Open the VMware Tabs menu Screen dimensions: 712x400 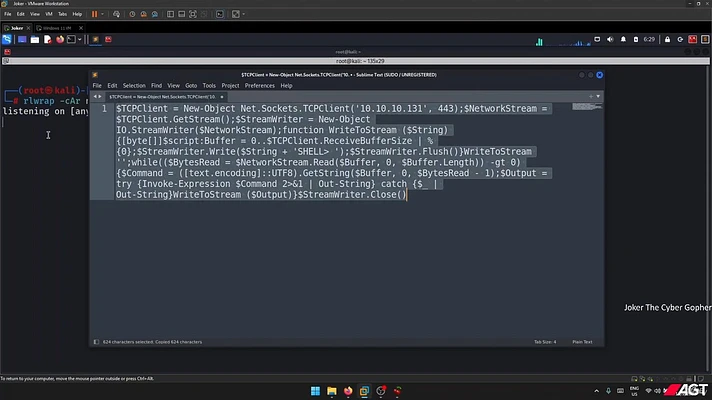62,14
